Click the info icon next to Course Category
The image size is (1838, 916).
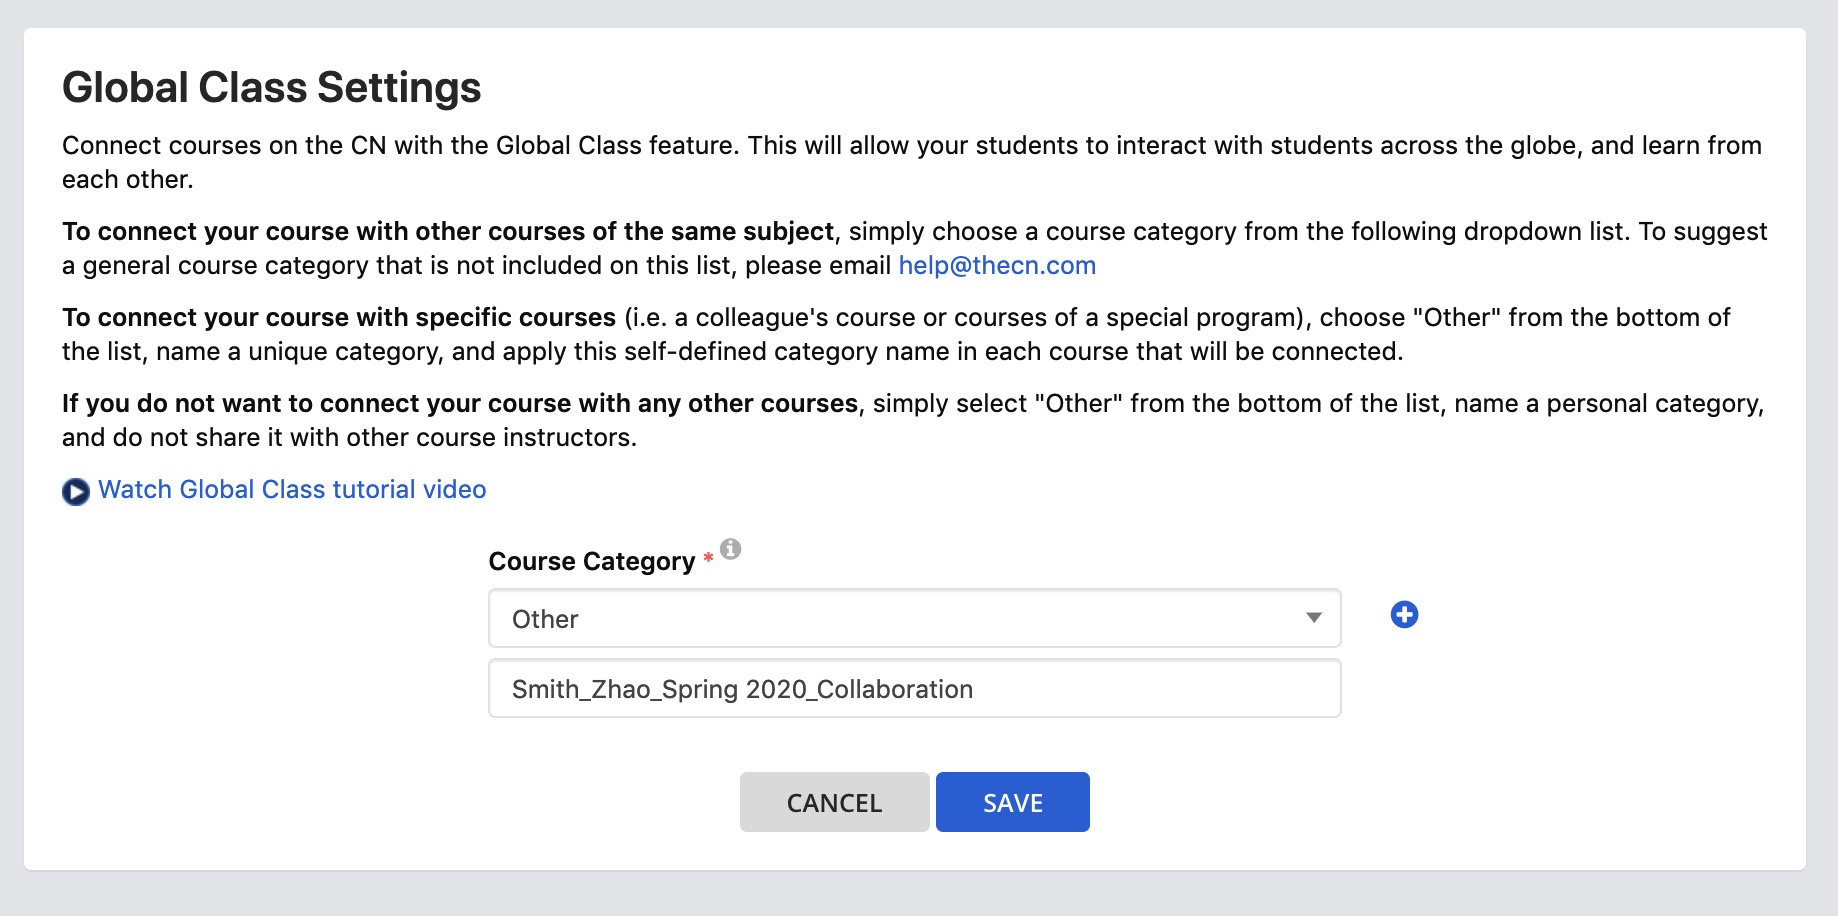731,548
